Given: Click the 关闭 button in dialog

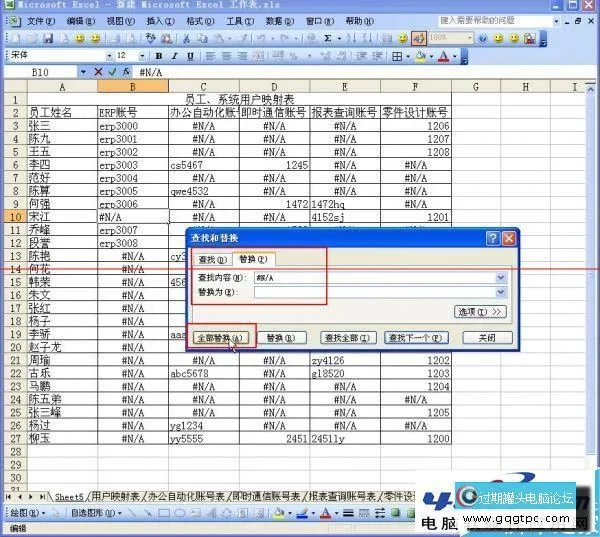Looking at the screenshot, I should pyautogui.click(x=487, y=338).
